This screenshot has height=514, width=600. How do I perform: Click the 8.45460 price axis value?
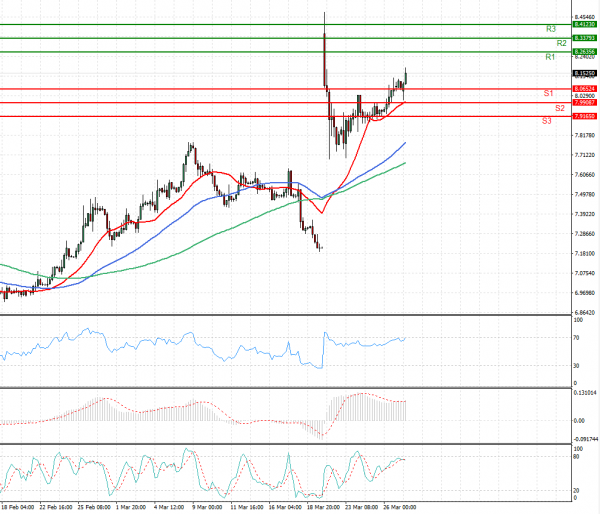pyautogui.click(x=585, y=17)
